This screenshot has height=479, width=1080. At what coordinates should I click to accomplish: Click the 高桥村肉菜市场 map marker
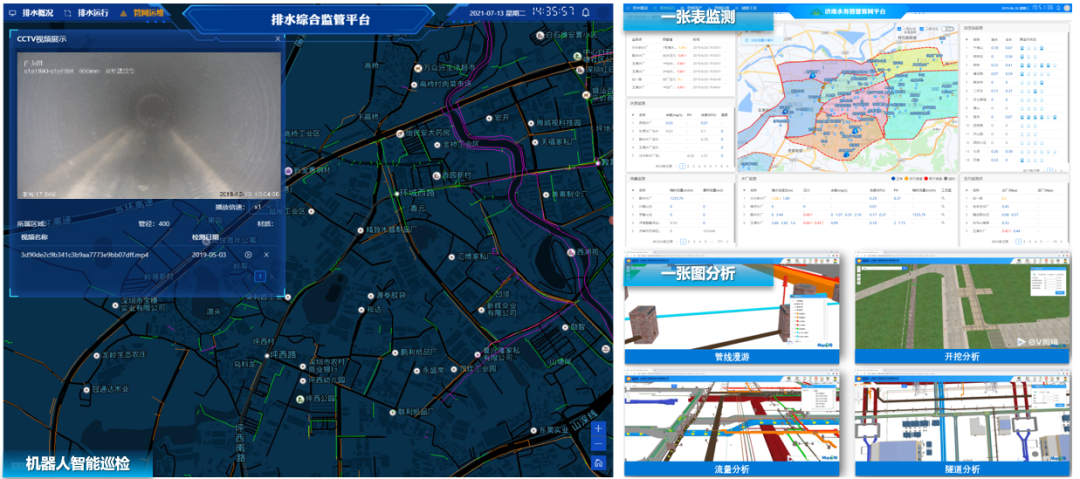pos(414,84)
